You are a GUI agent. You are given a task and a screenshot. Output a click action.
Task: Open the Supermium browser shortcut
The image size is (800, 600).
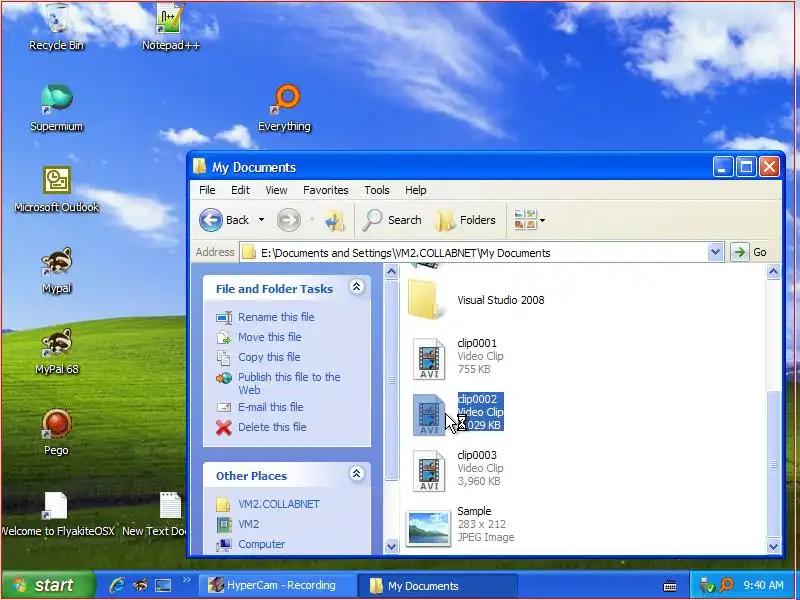point(56,108)
